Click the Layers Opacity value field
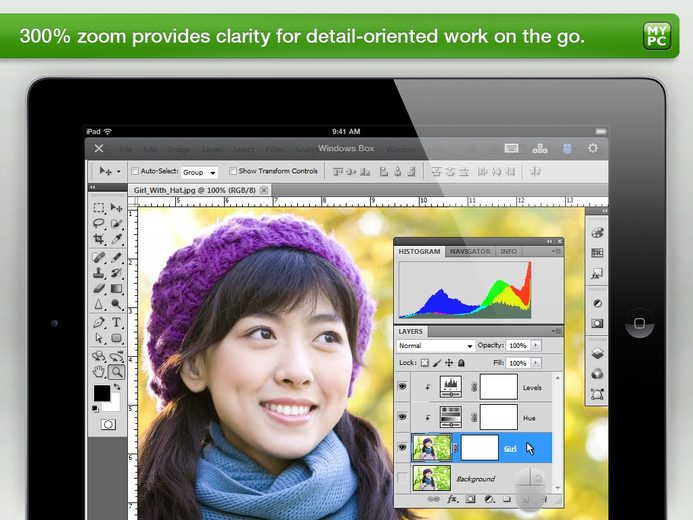The image size is (693, 520). [x=518, y=345]
